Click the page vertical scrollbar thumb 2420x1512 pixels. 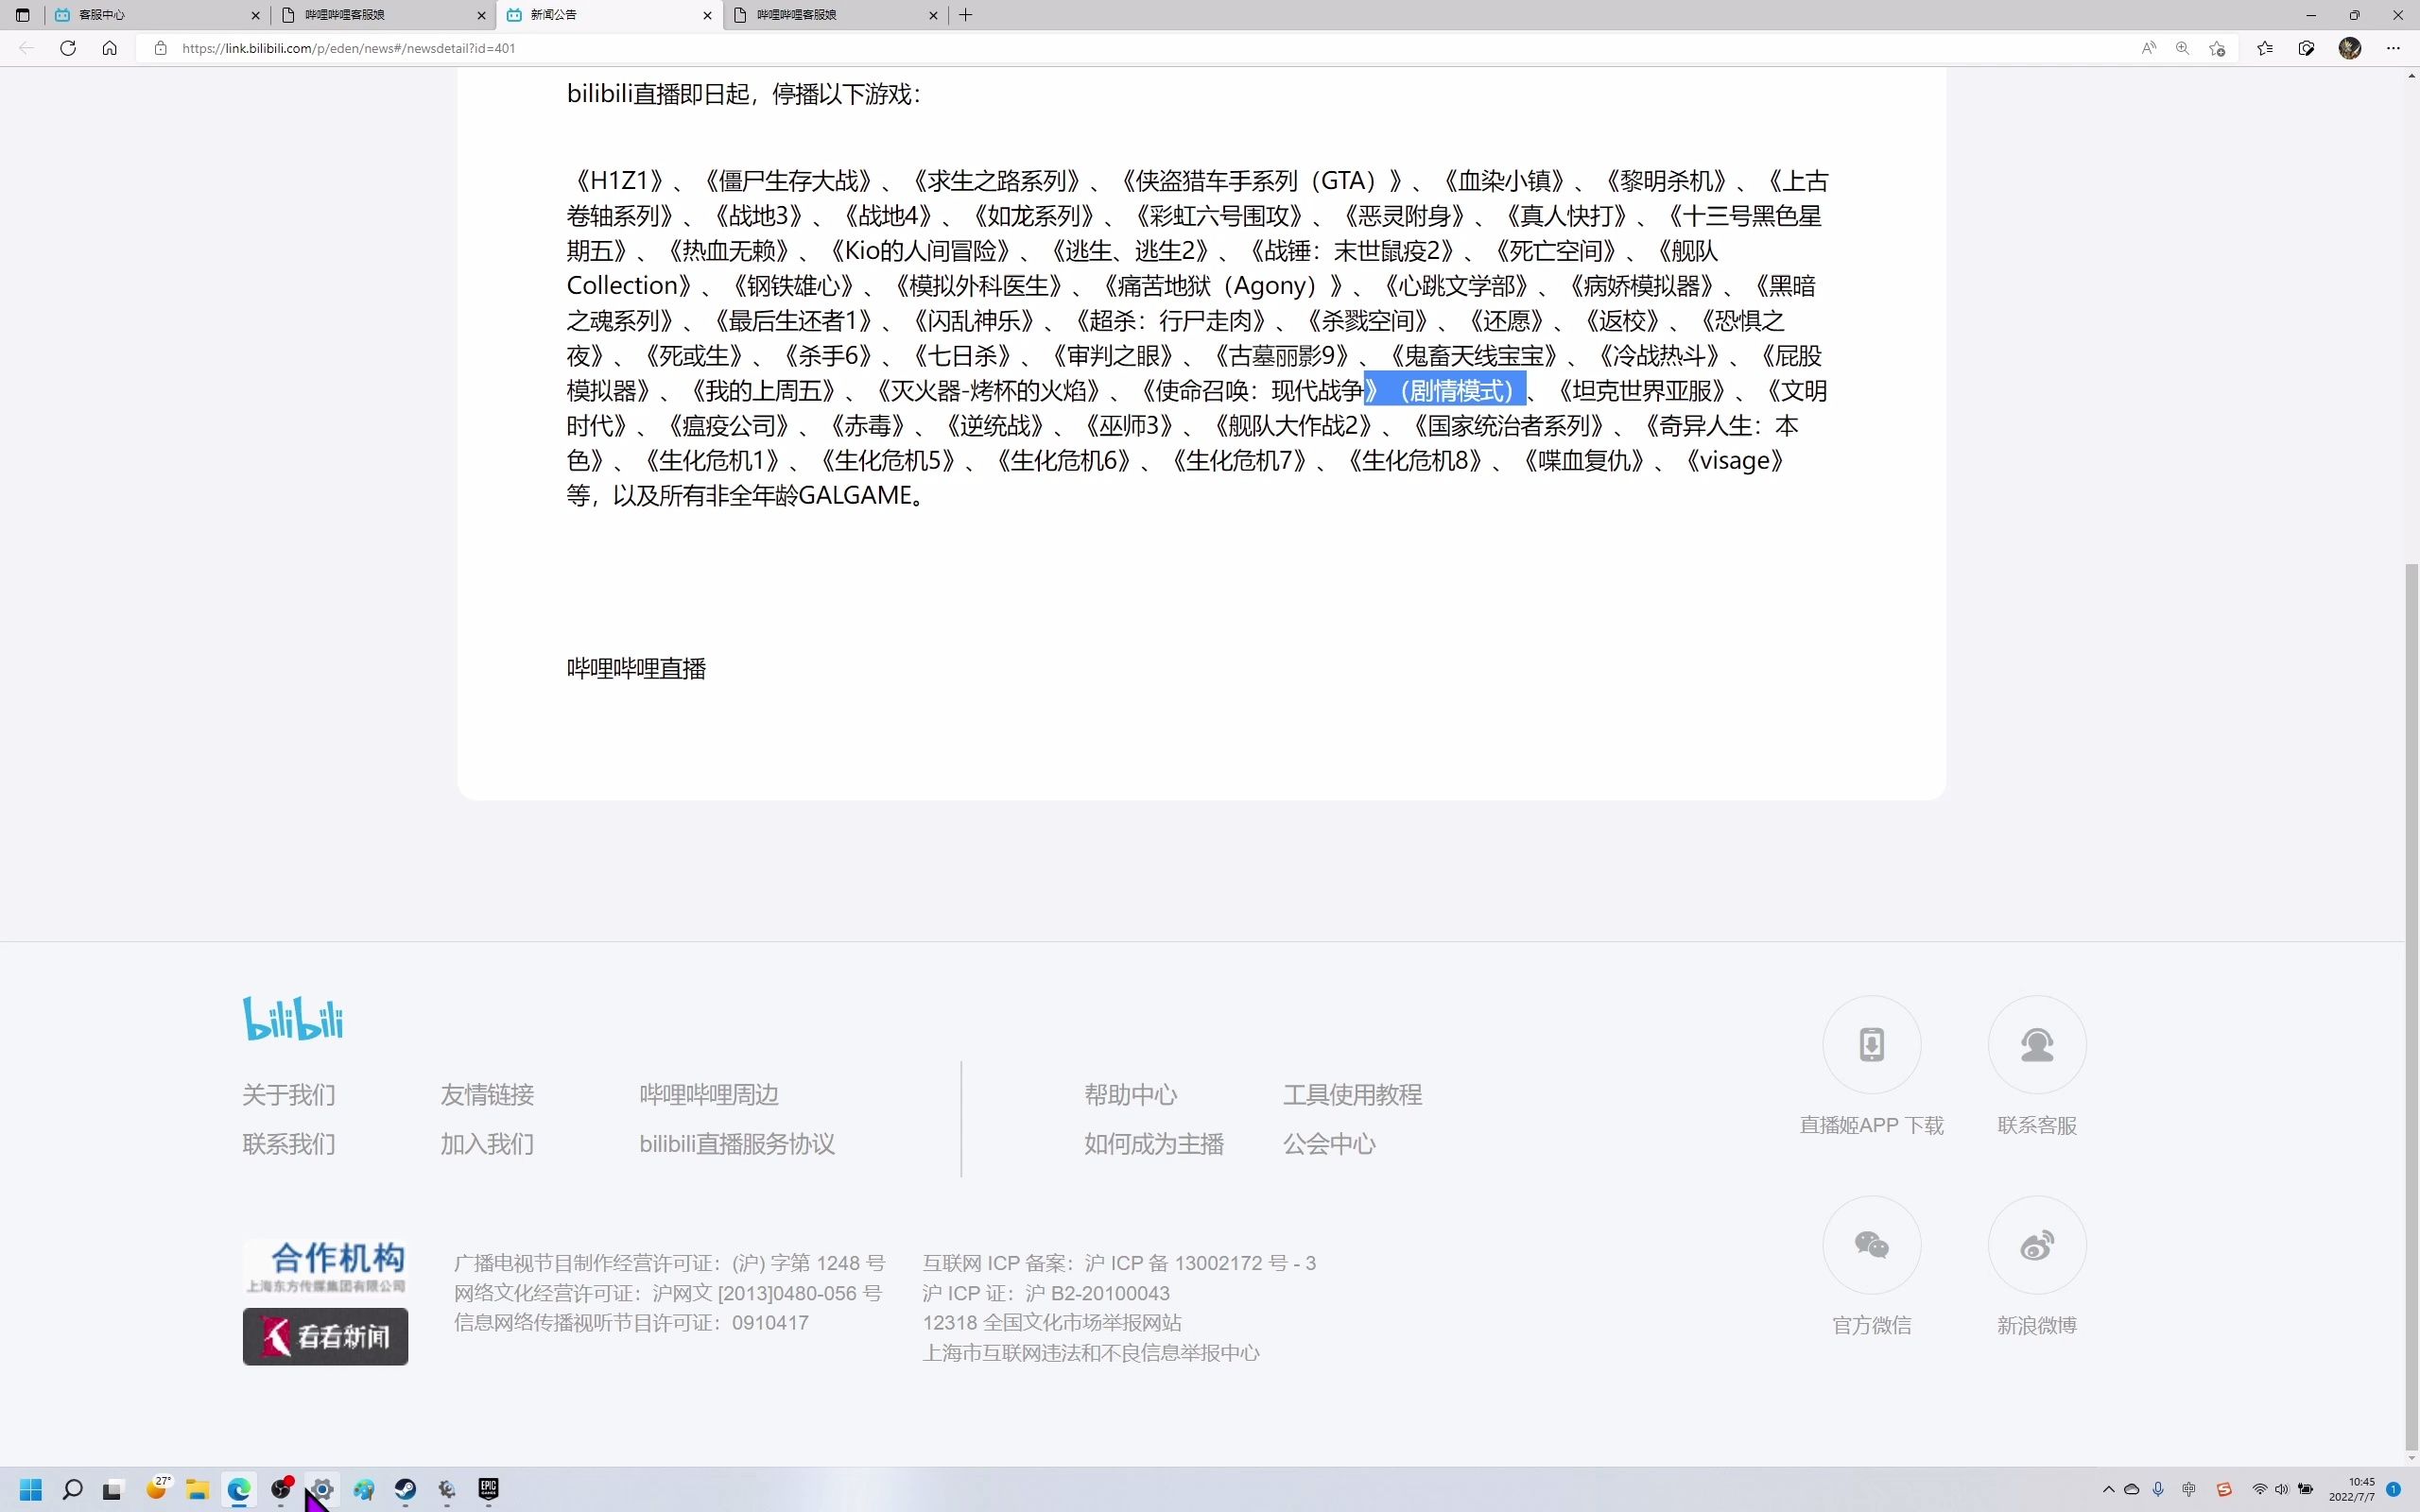click(x=2412, y=1008)
